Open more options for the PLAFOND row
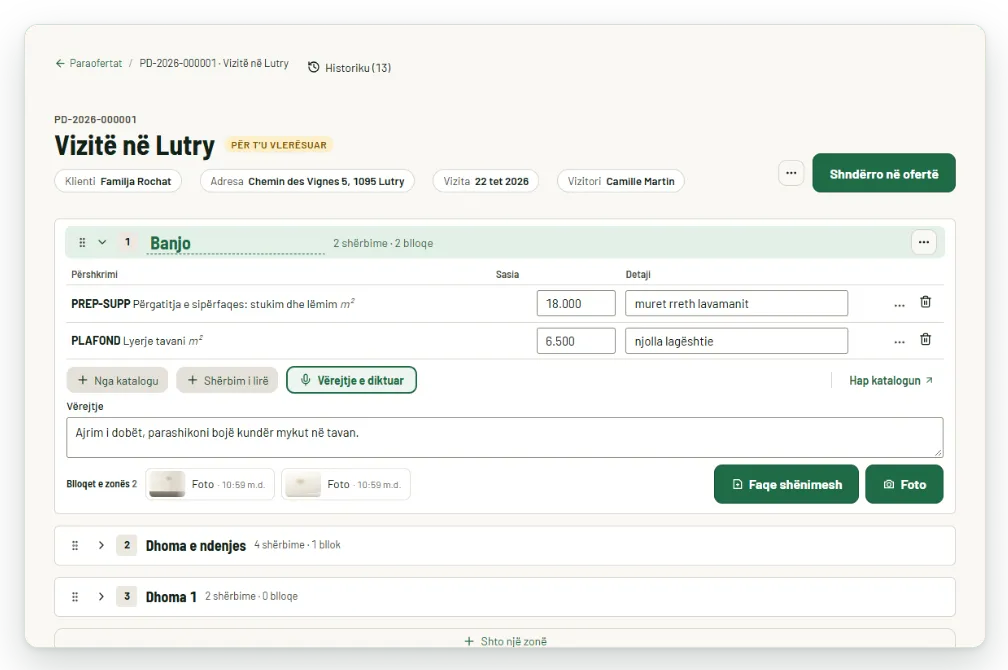 tap(899, 341)
